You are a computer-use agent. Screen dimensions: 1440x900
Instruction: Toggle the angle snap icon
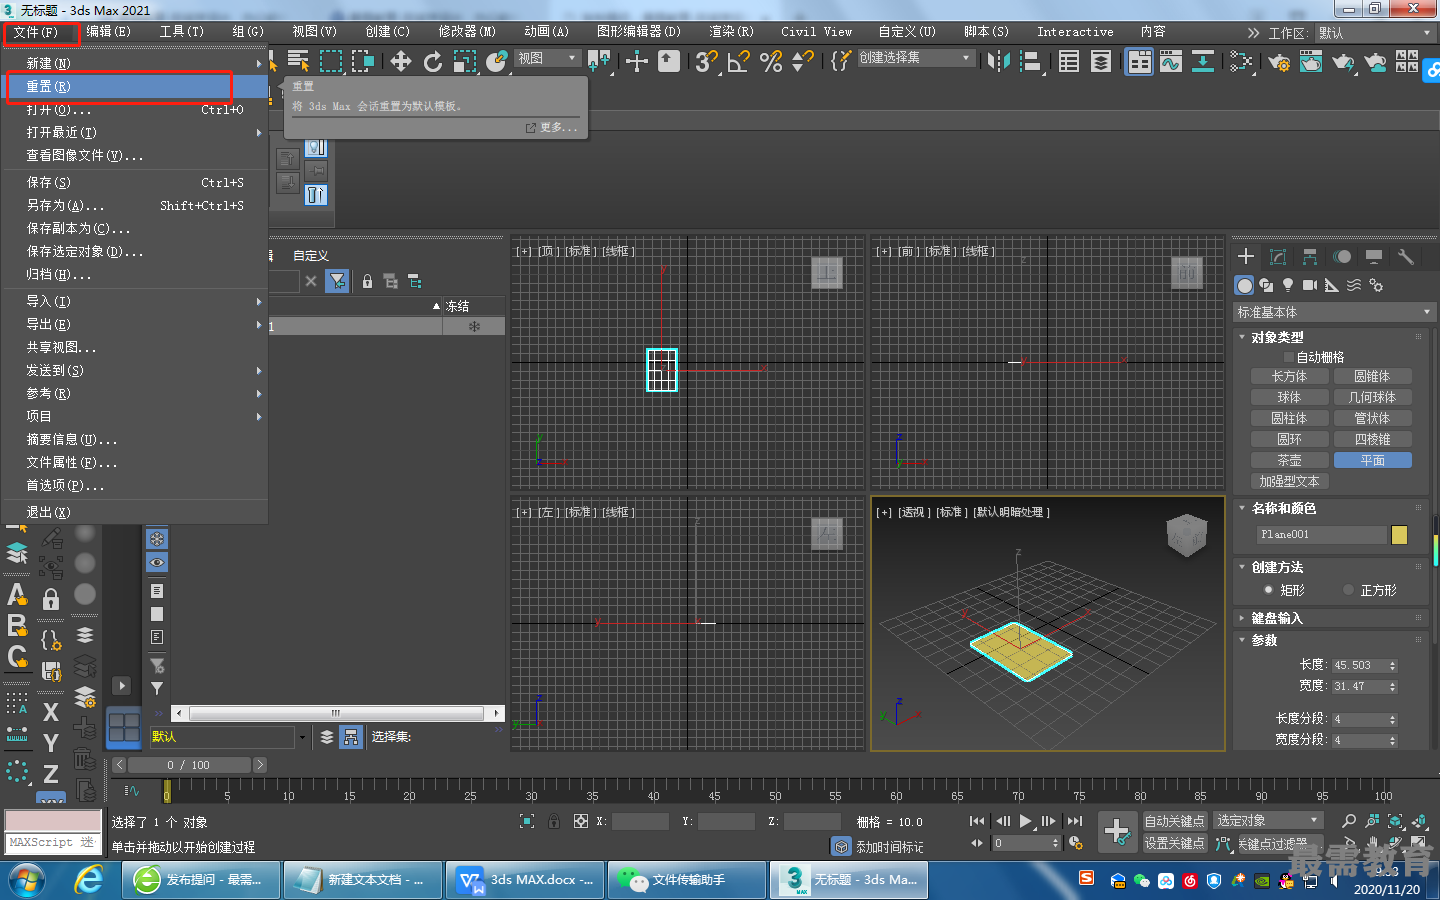(x=739, y=62)
